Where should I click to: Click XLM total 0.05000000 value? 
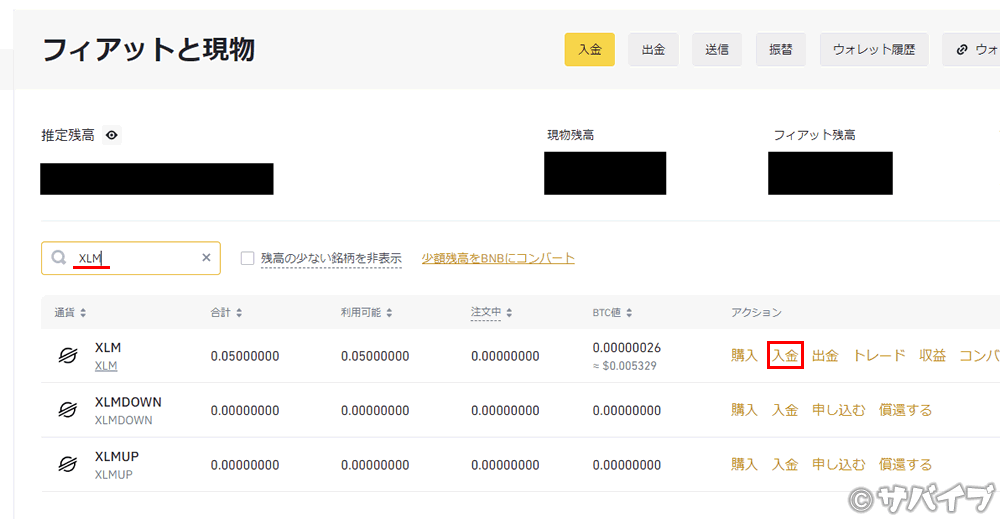coord(245,356)
